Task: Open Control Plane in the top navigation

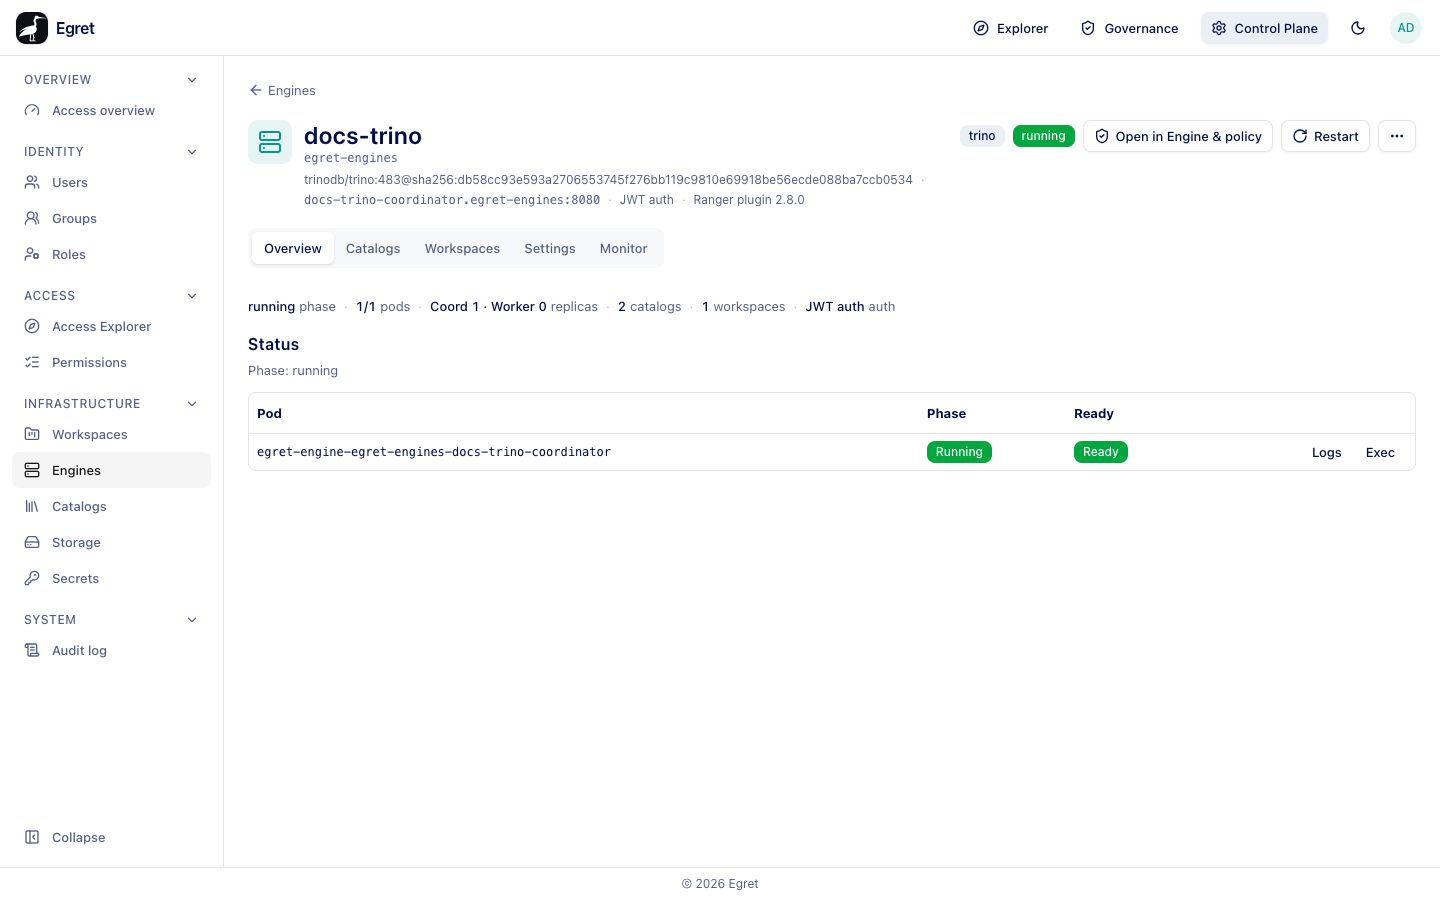Action: pyautogui.click(x=1265, y=28)
